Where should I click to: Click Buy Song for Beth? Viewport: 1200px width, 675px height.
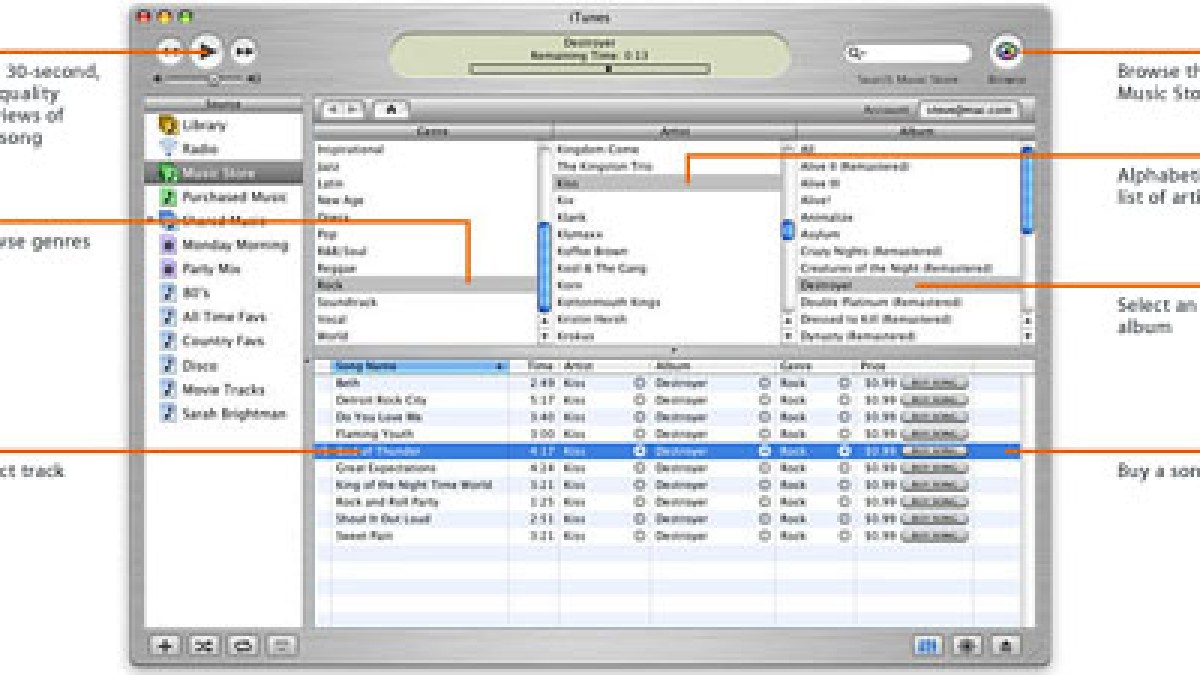tap(934, 383)
